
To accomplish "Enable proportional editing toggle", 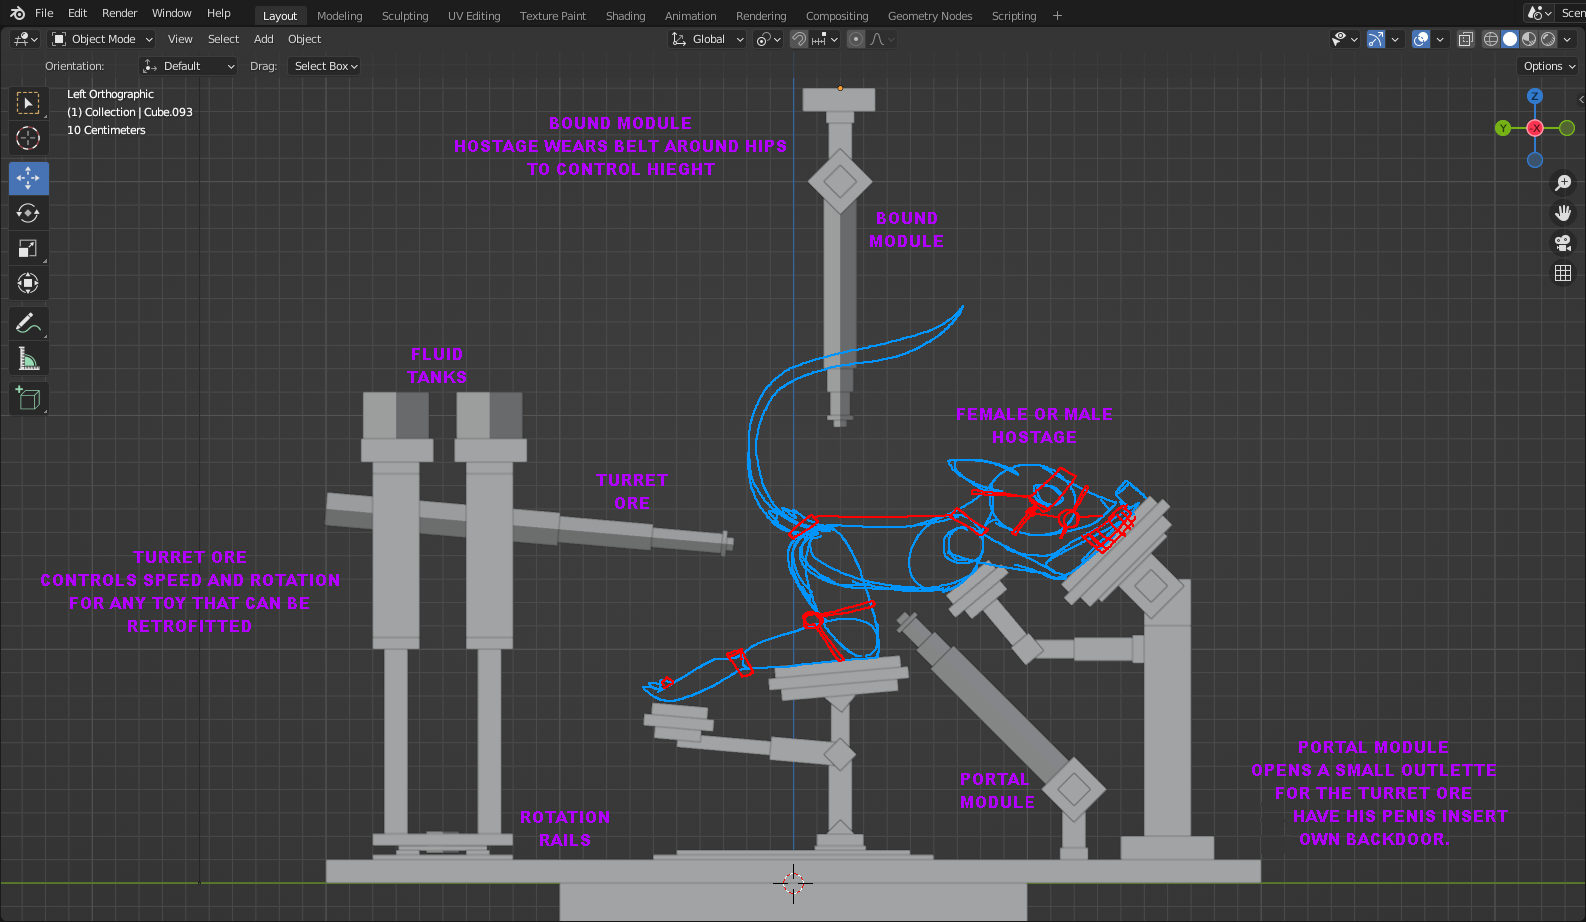I will click(856, 39).
